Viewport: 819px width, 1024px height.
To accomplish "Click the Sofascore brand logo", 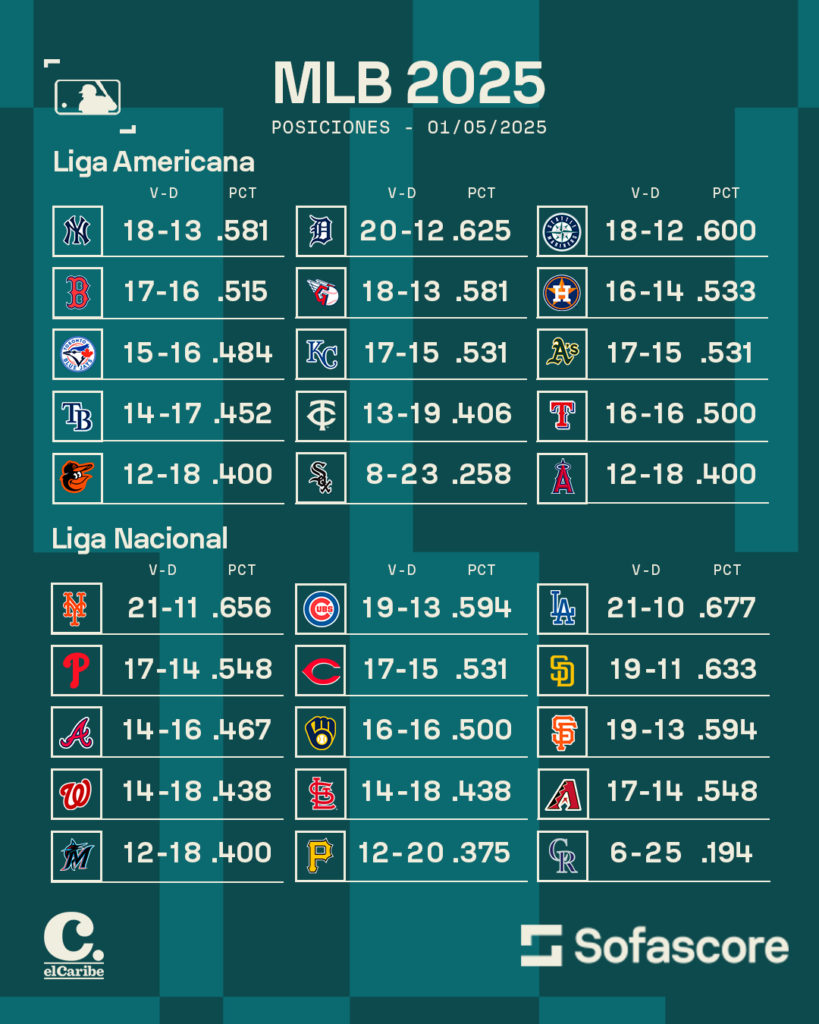I will click(x=654, y=945).
